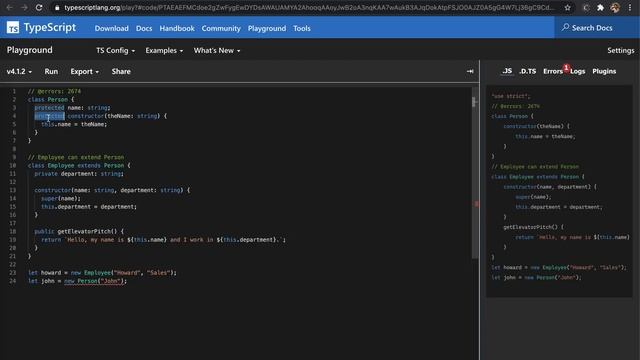Open the Plugins tab

[x=604, y=71]
